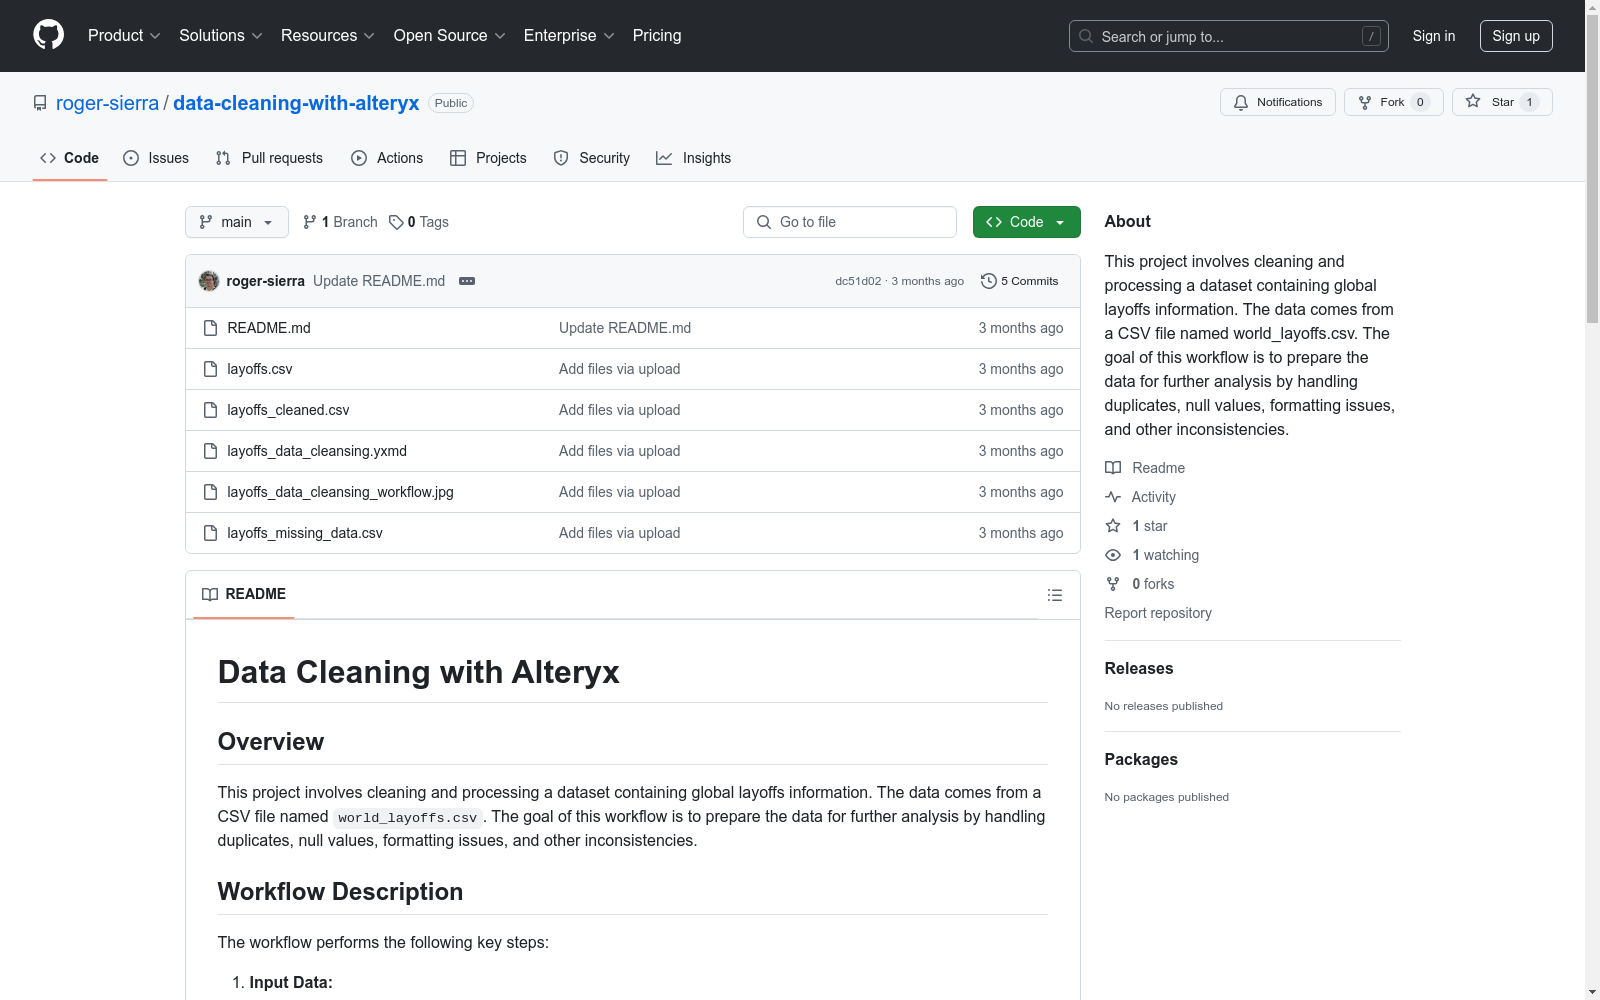Open the README outline list icon
The image size is (1600, 1000).
pyautogui.click(x=1054, y=595)
